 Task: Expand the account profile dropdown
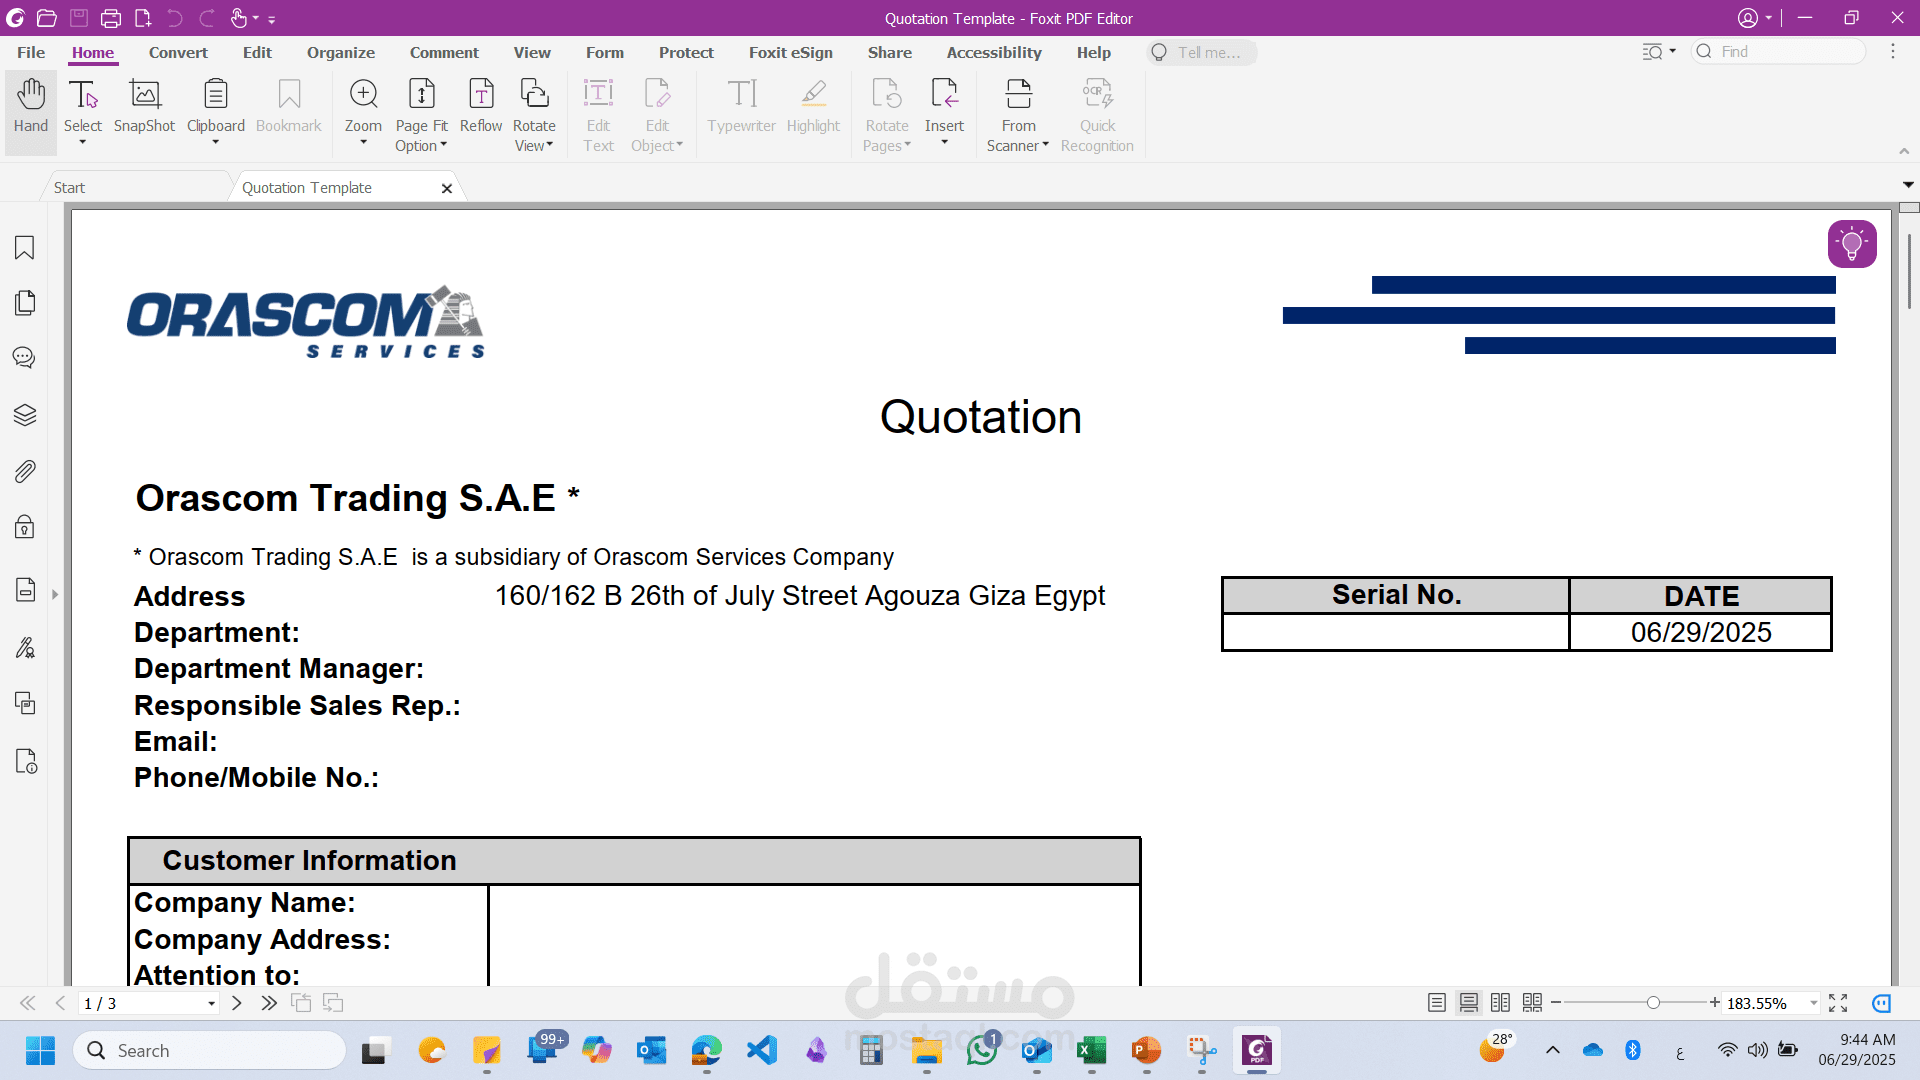point(1769,18)
